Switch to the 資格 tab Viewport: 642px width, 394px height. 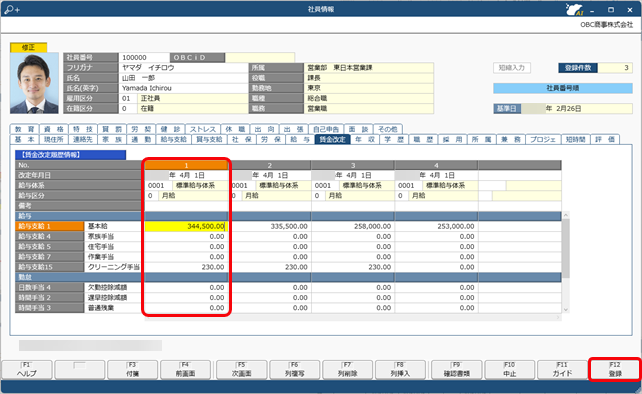tap(54, 129)
